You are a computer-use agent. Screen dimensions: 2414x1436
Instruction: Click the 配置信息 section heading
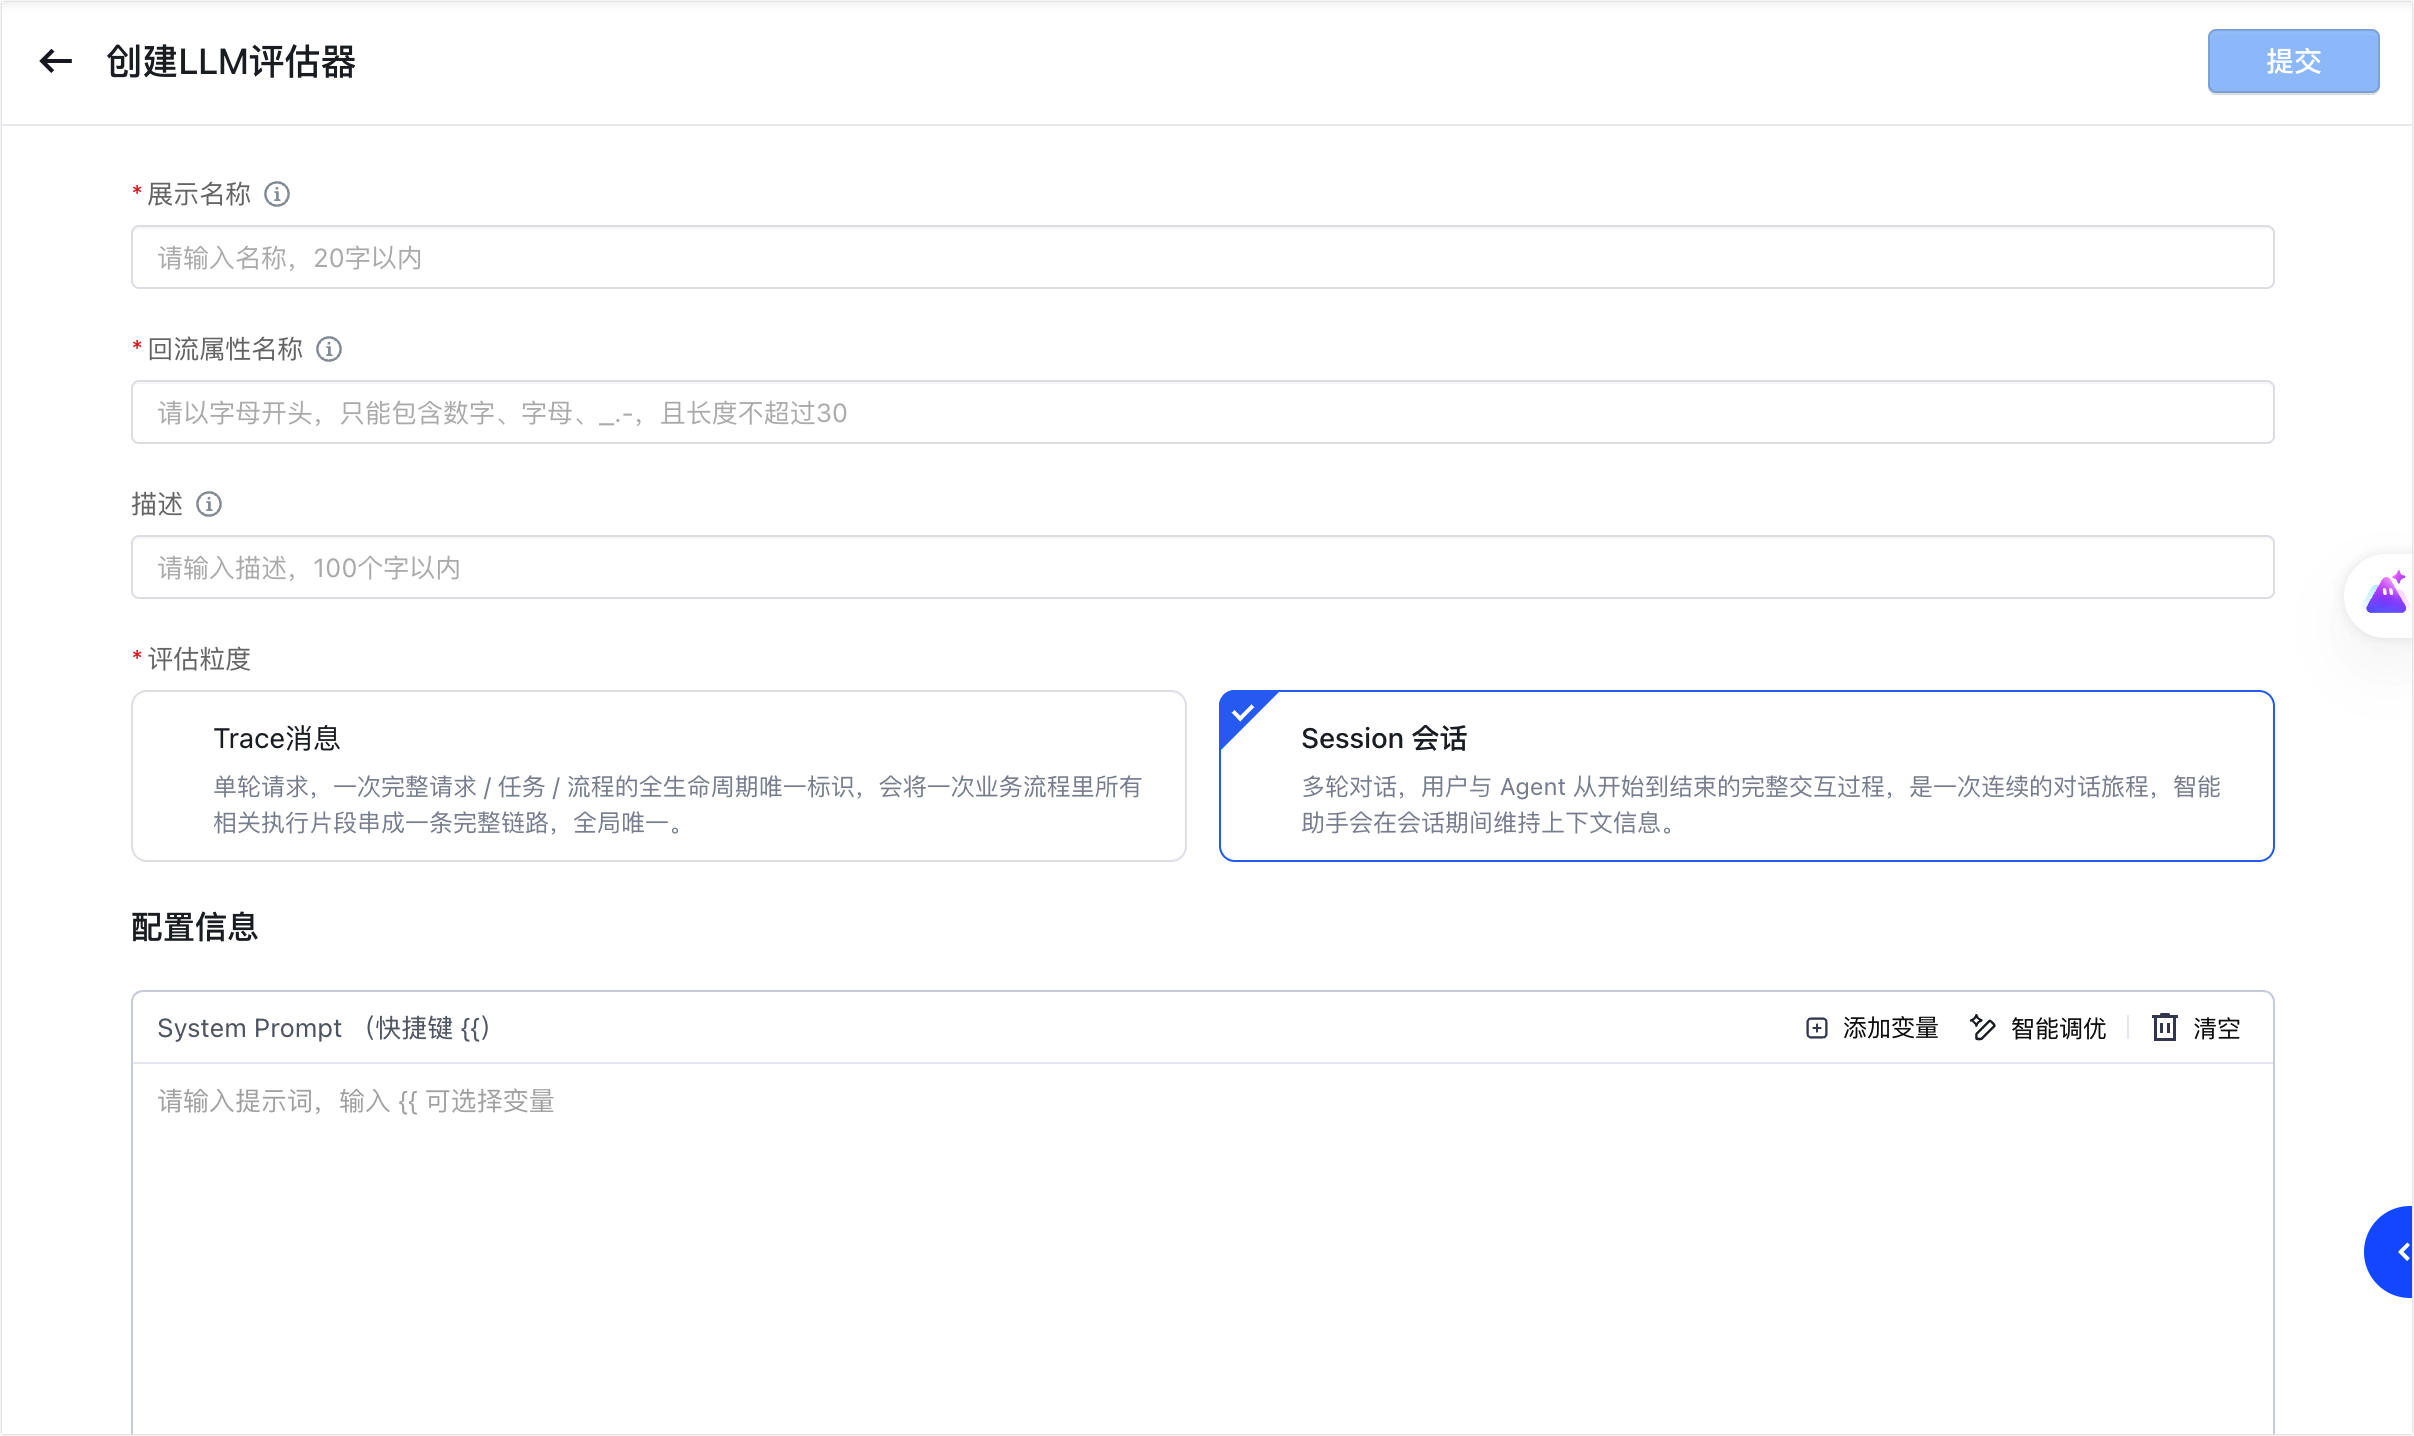(x=195, y=927)
